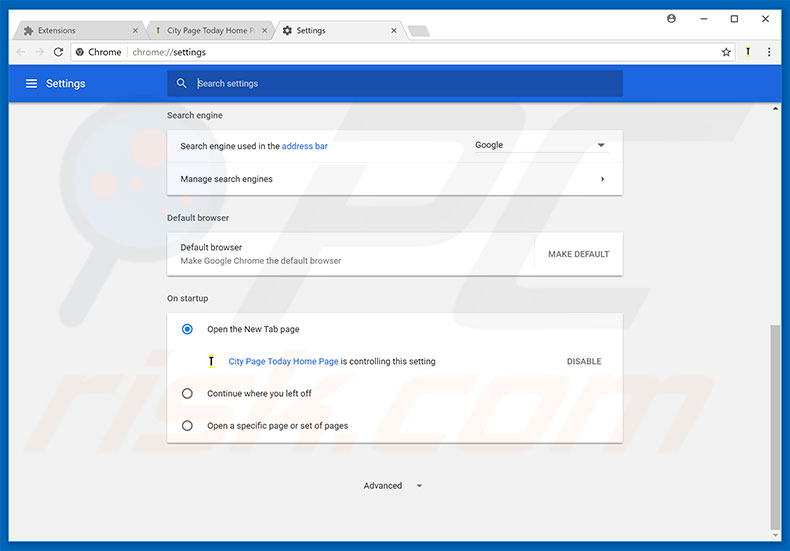Screen dimensions: 790x551
Task: Open Chrome's three-dot menu
Action: [x=769, y=52]
